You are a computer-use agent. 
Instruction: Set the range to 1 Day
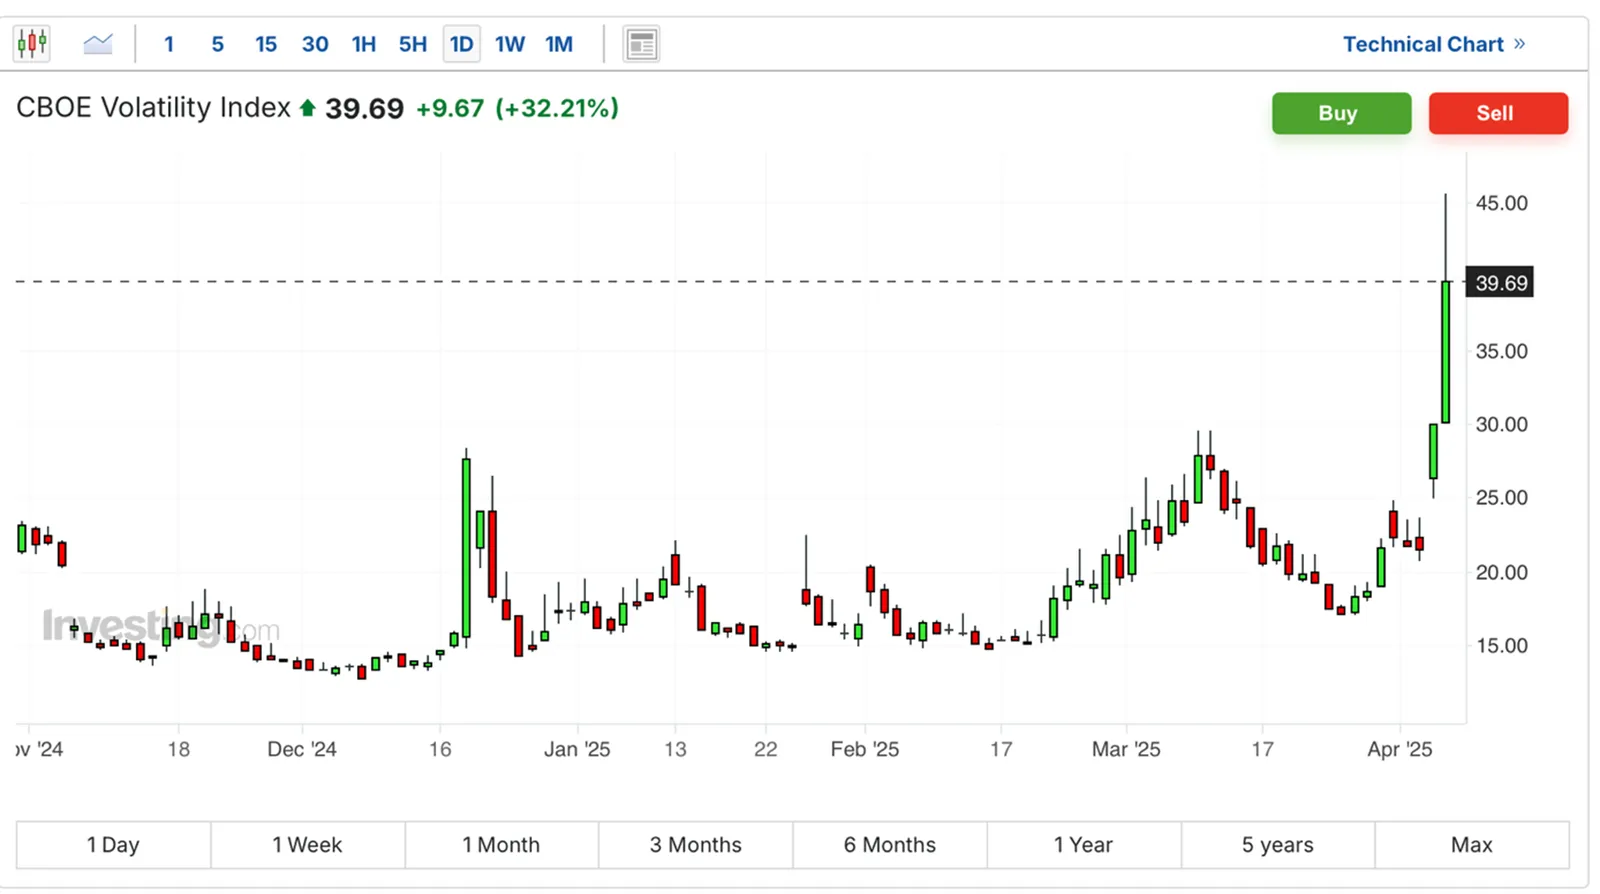(113, 845)
